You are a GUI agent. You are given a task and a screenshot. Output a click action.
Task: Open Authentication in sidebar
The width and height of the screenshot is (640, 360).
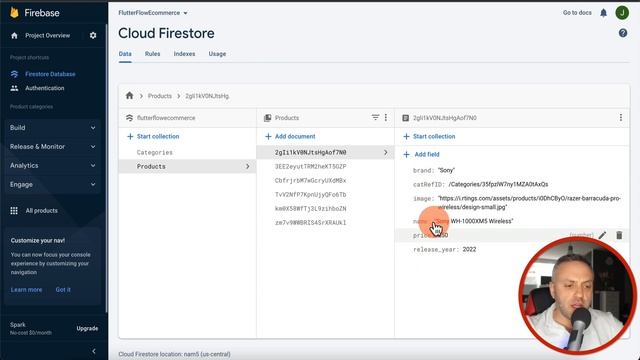44,88
